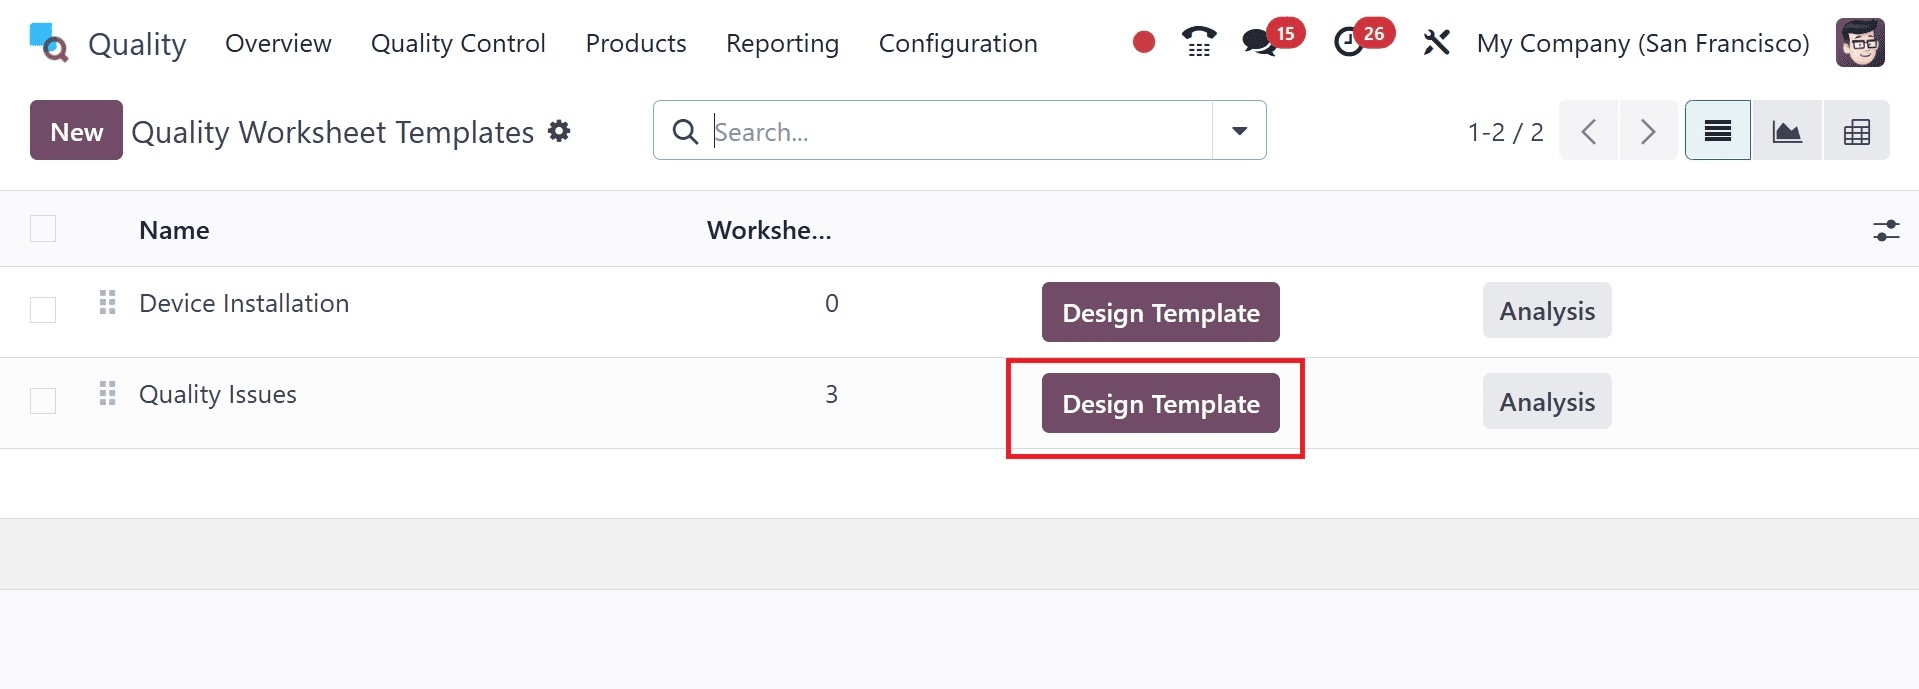Open the Device Installation record
This screenshot has height=689, width=1919.
(x=244, y=303)
